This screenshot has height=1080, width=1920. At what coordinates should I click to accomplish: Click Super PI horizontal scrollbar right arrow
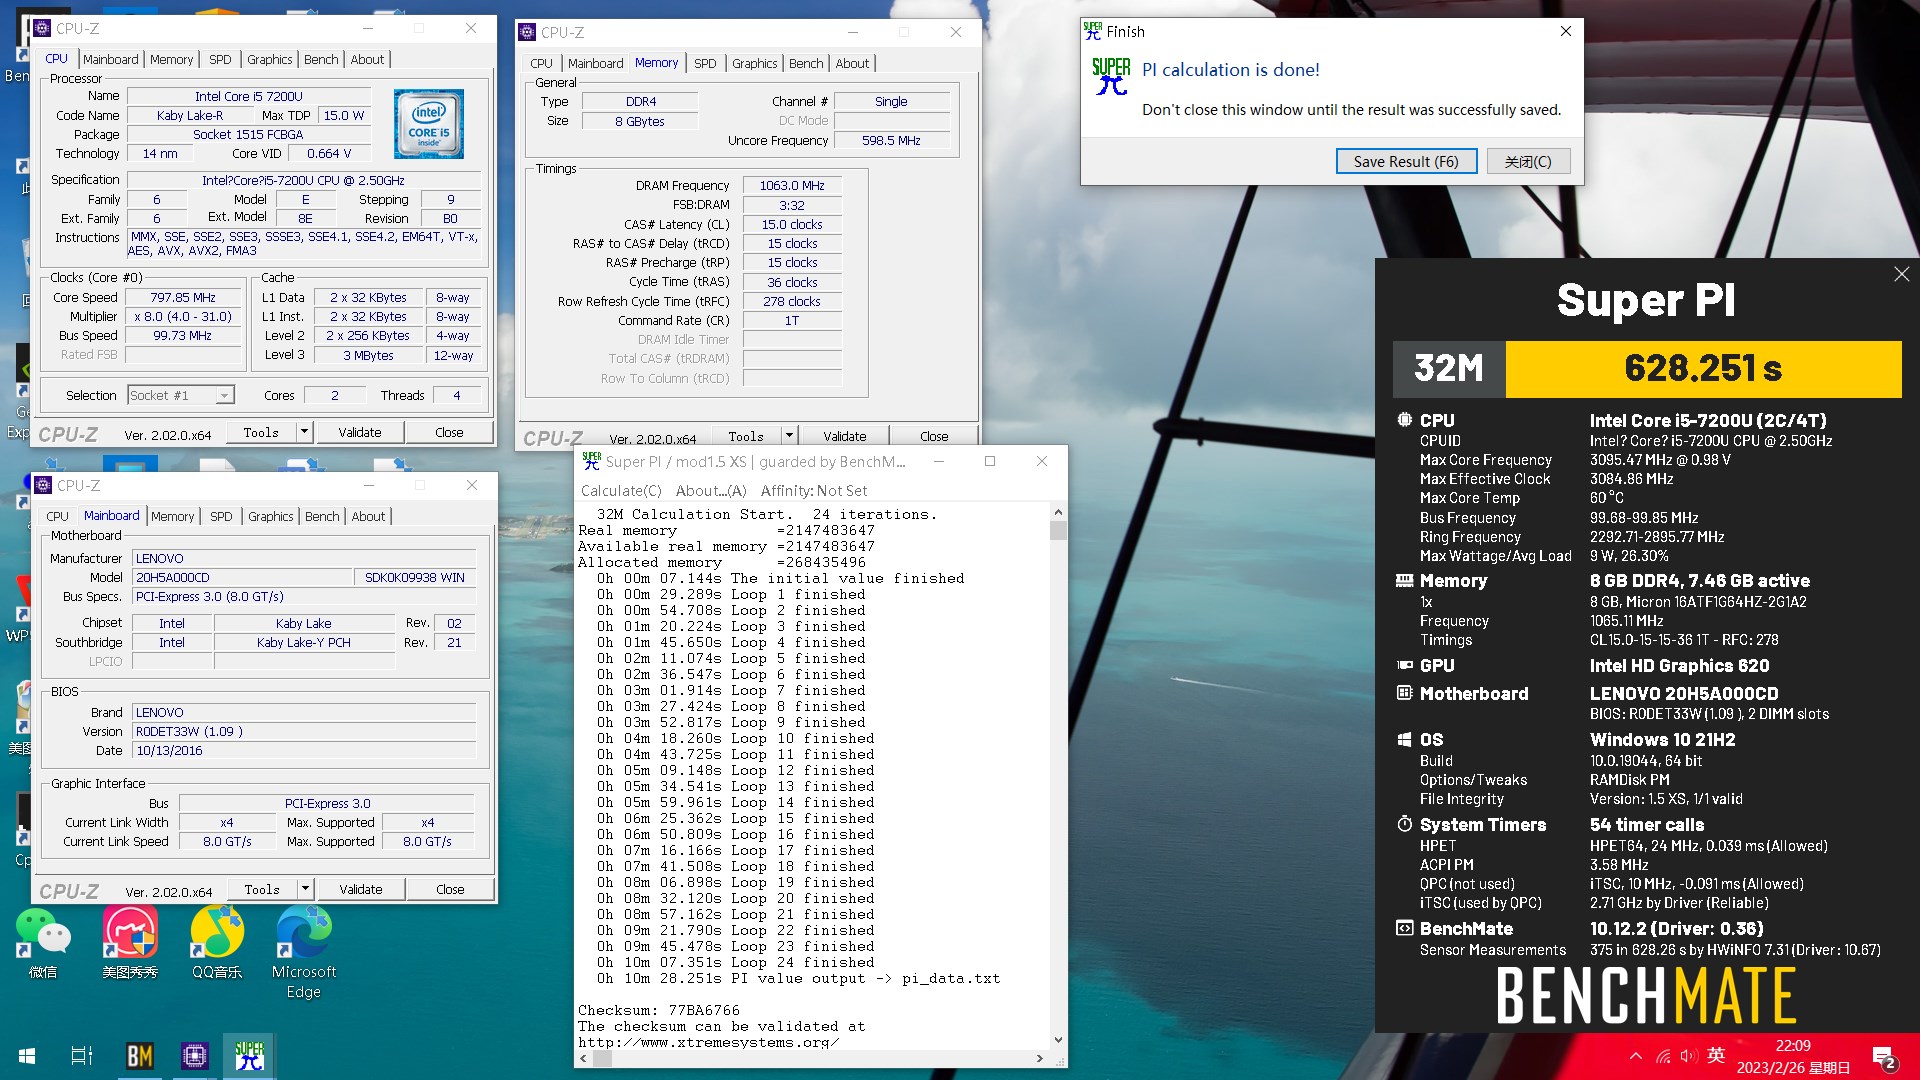pyautogui.click(x=1039, y=1058)
